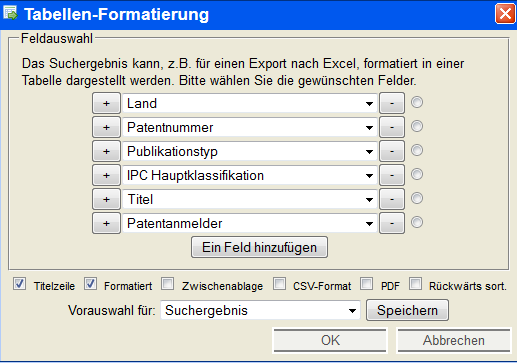Enable the CSV-Format checkbox
517x363 pixels.
coord(279,284)
